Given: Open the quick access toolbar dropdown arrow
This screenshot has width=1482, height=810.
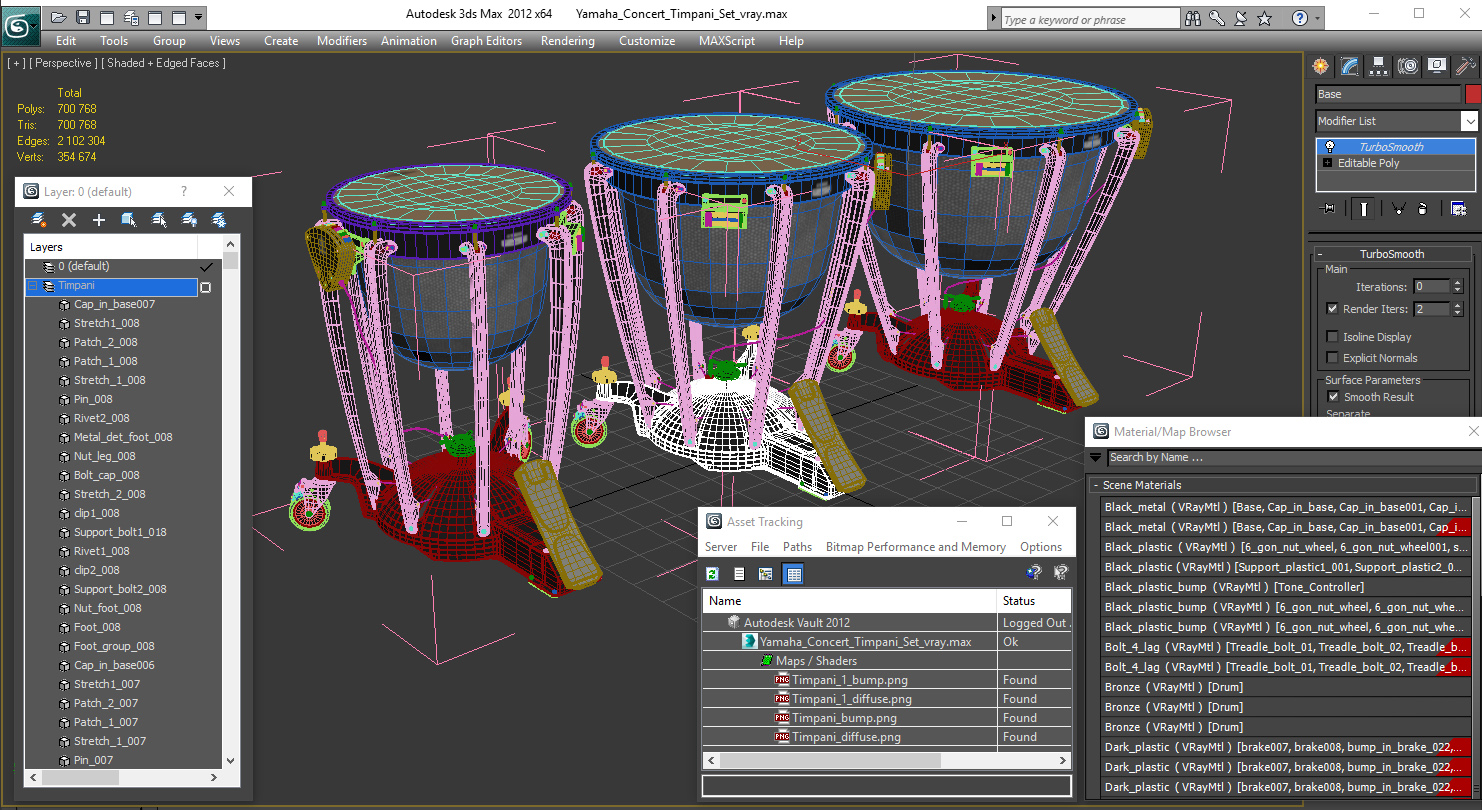Looking at the screenshot, I should click(x=199, y=17).
